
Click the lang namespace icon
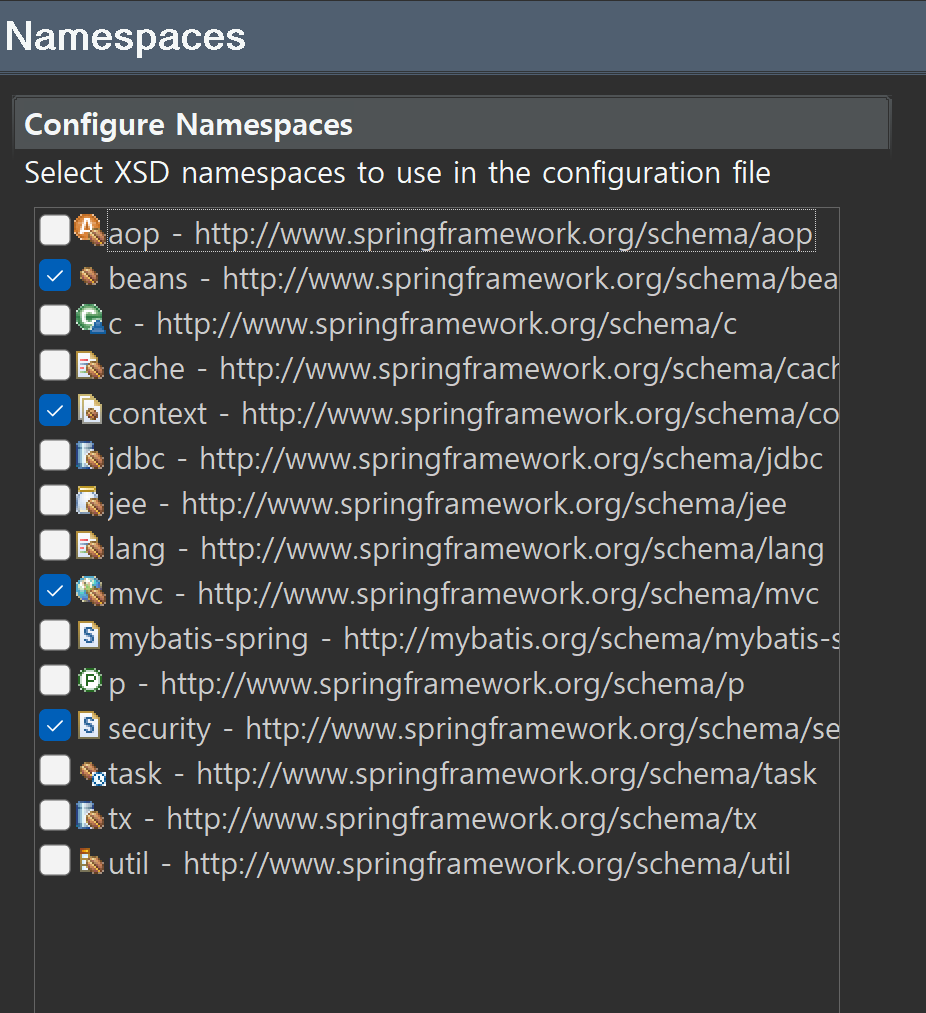(90, 546)
